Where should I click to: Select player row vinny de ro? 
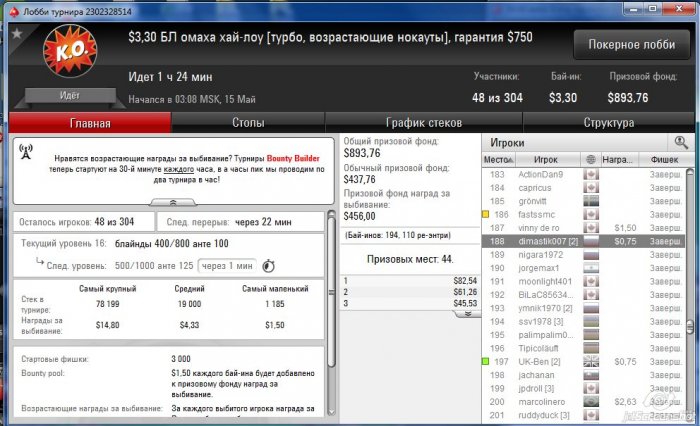583,228
